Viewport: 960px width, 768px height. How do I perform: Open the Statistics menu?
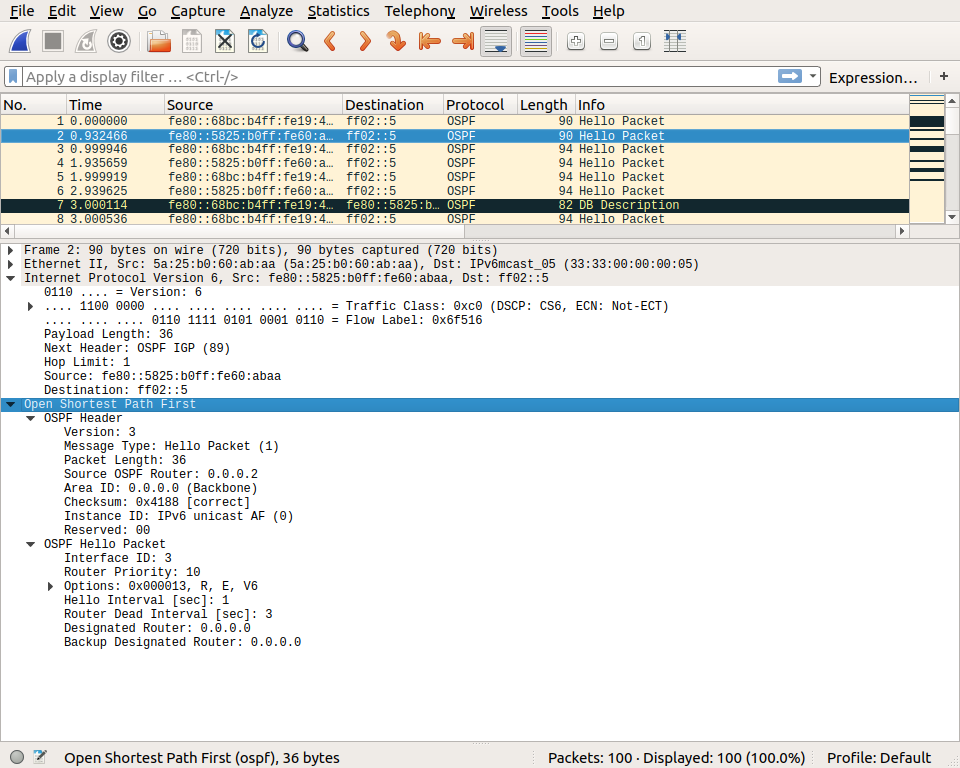[339, 11]
